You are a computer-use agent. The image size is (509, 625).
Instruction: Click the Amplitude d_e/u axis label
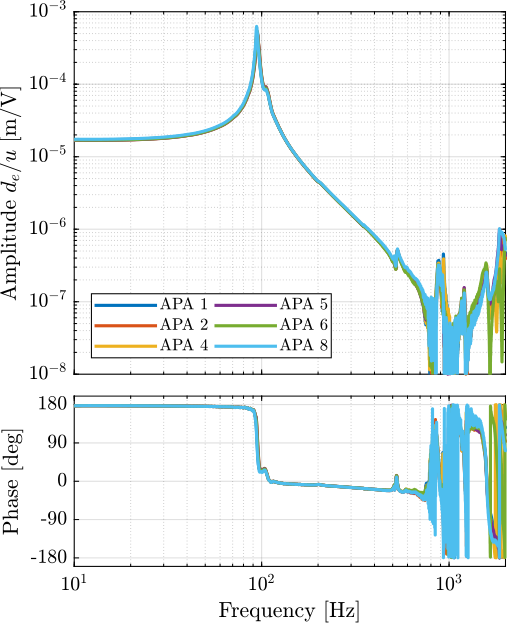click(x=11, y=192)
